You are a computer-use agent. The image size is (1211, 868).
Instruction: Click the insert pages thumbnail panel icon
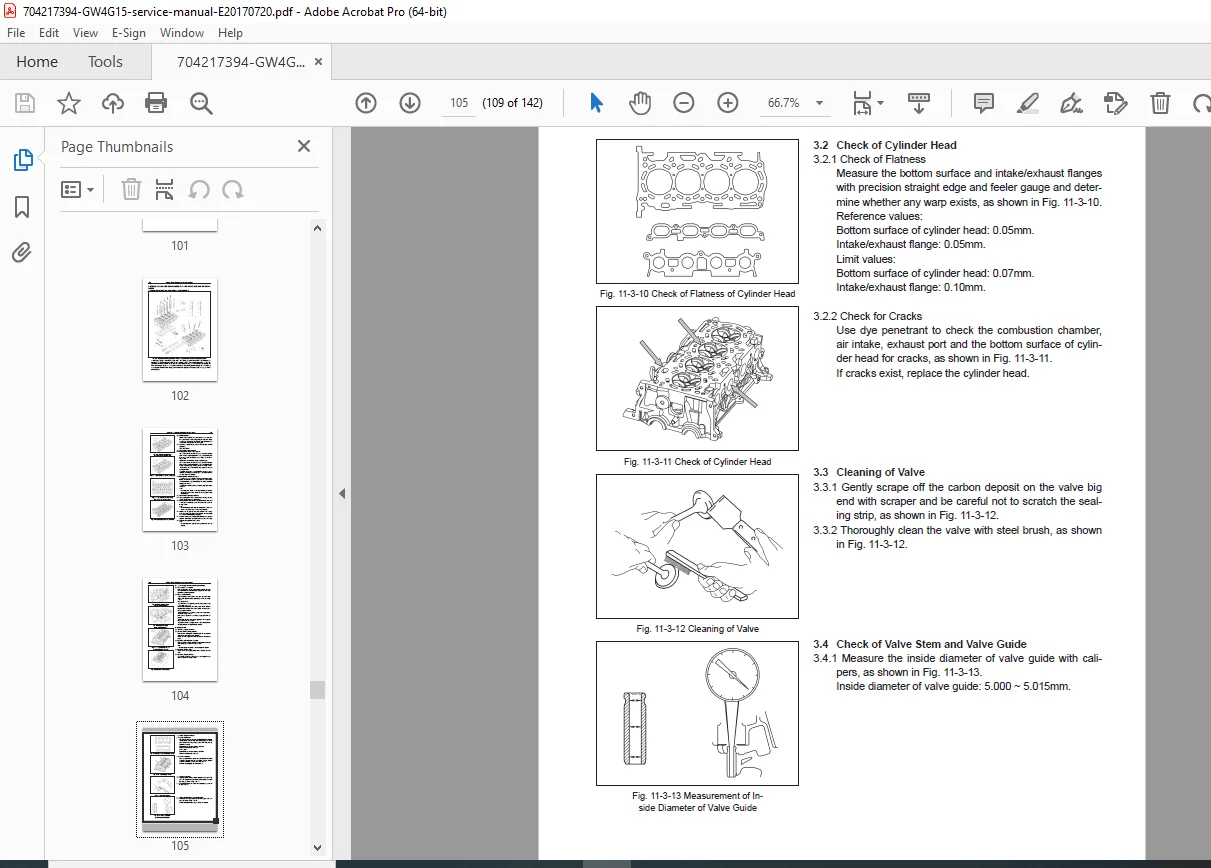pos(165,189)
